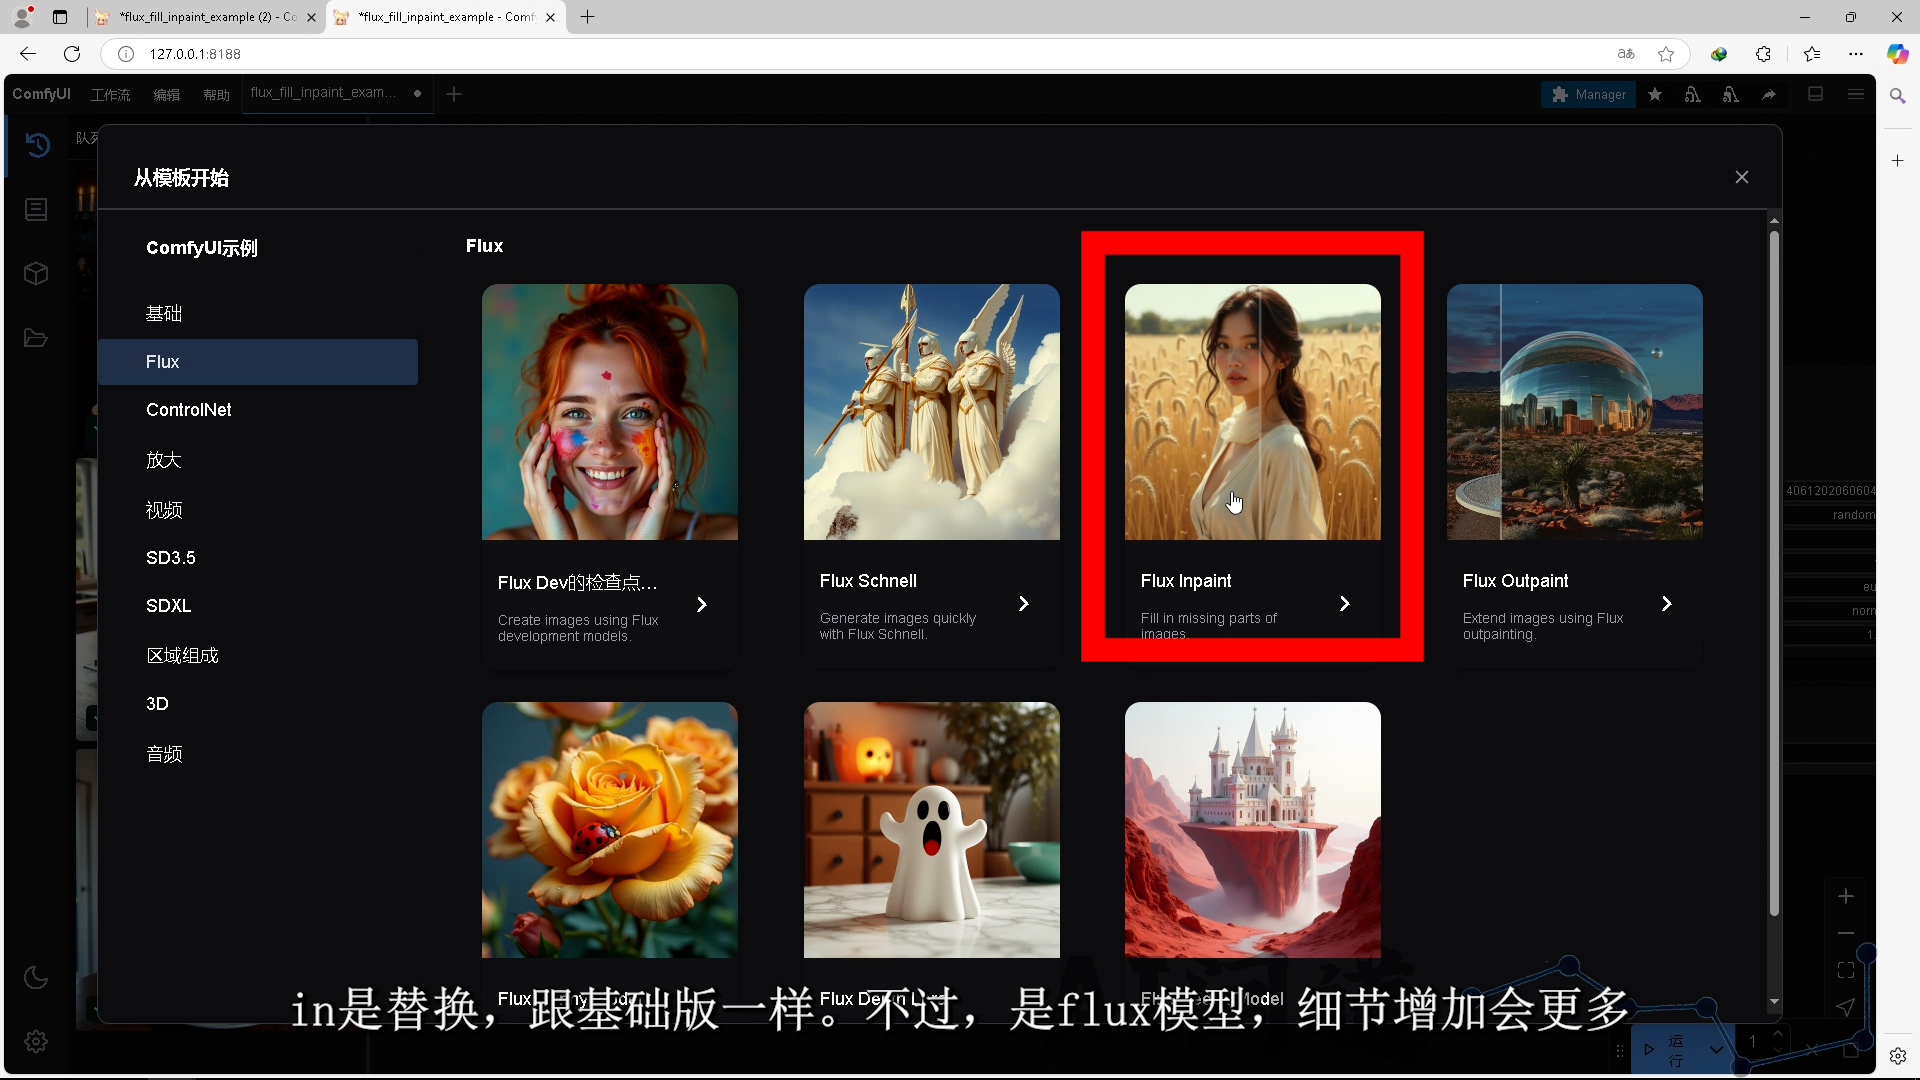Click the share arrow icon in top bar

pos(1769,94)
